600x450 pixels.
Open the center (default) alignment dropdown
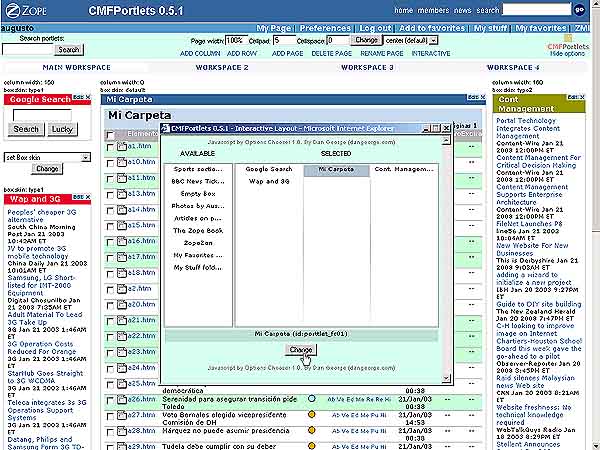[x=433, y=40]
